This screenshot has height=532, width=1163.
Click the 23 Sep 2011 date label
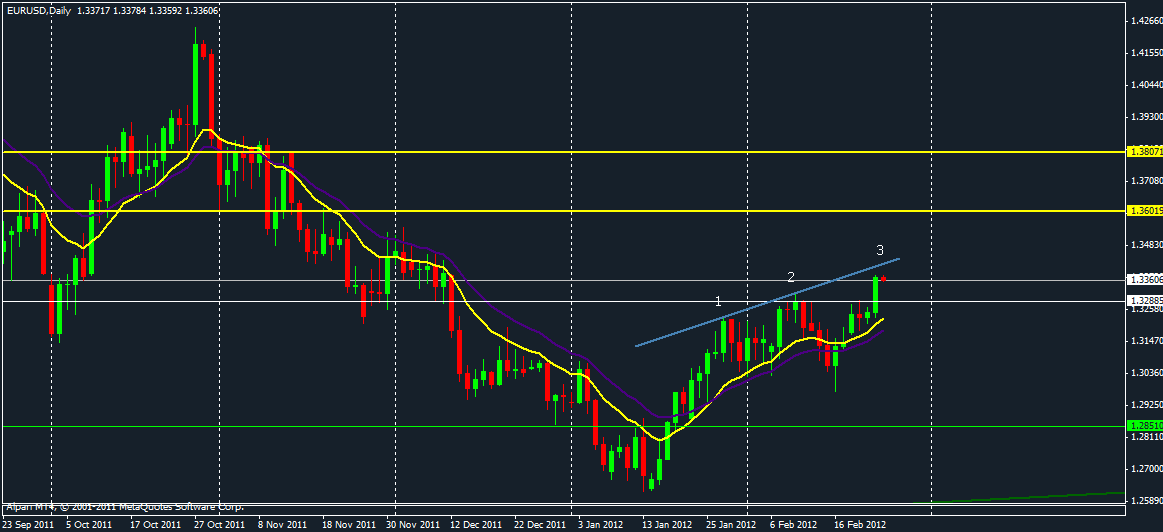(x=27, y=523)
